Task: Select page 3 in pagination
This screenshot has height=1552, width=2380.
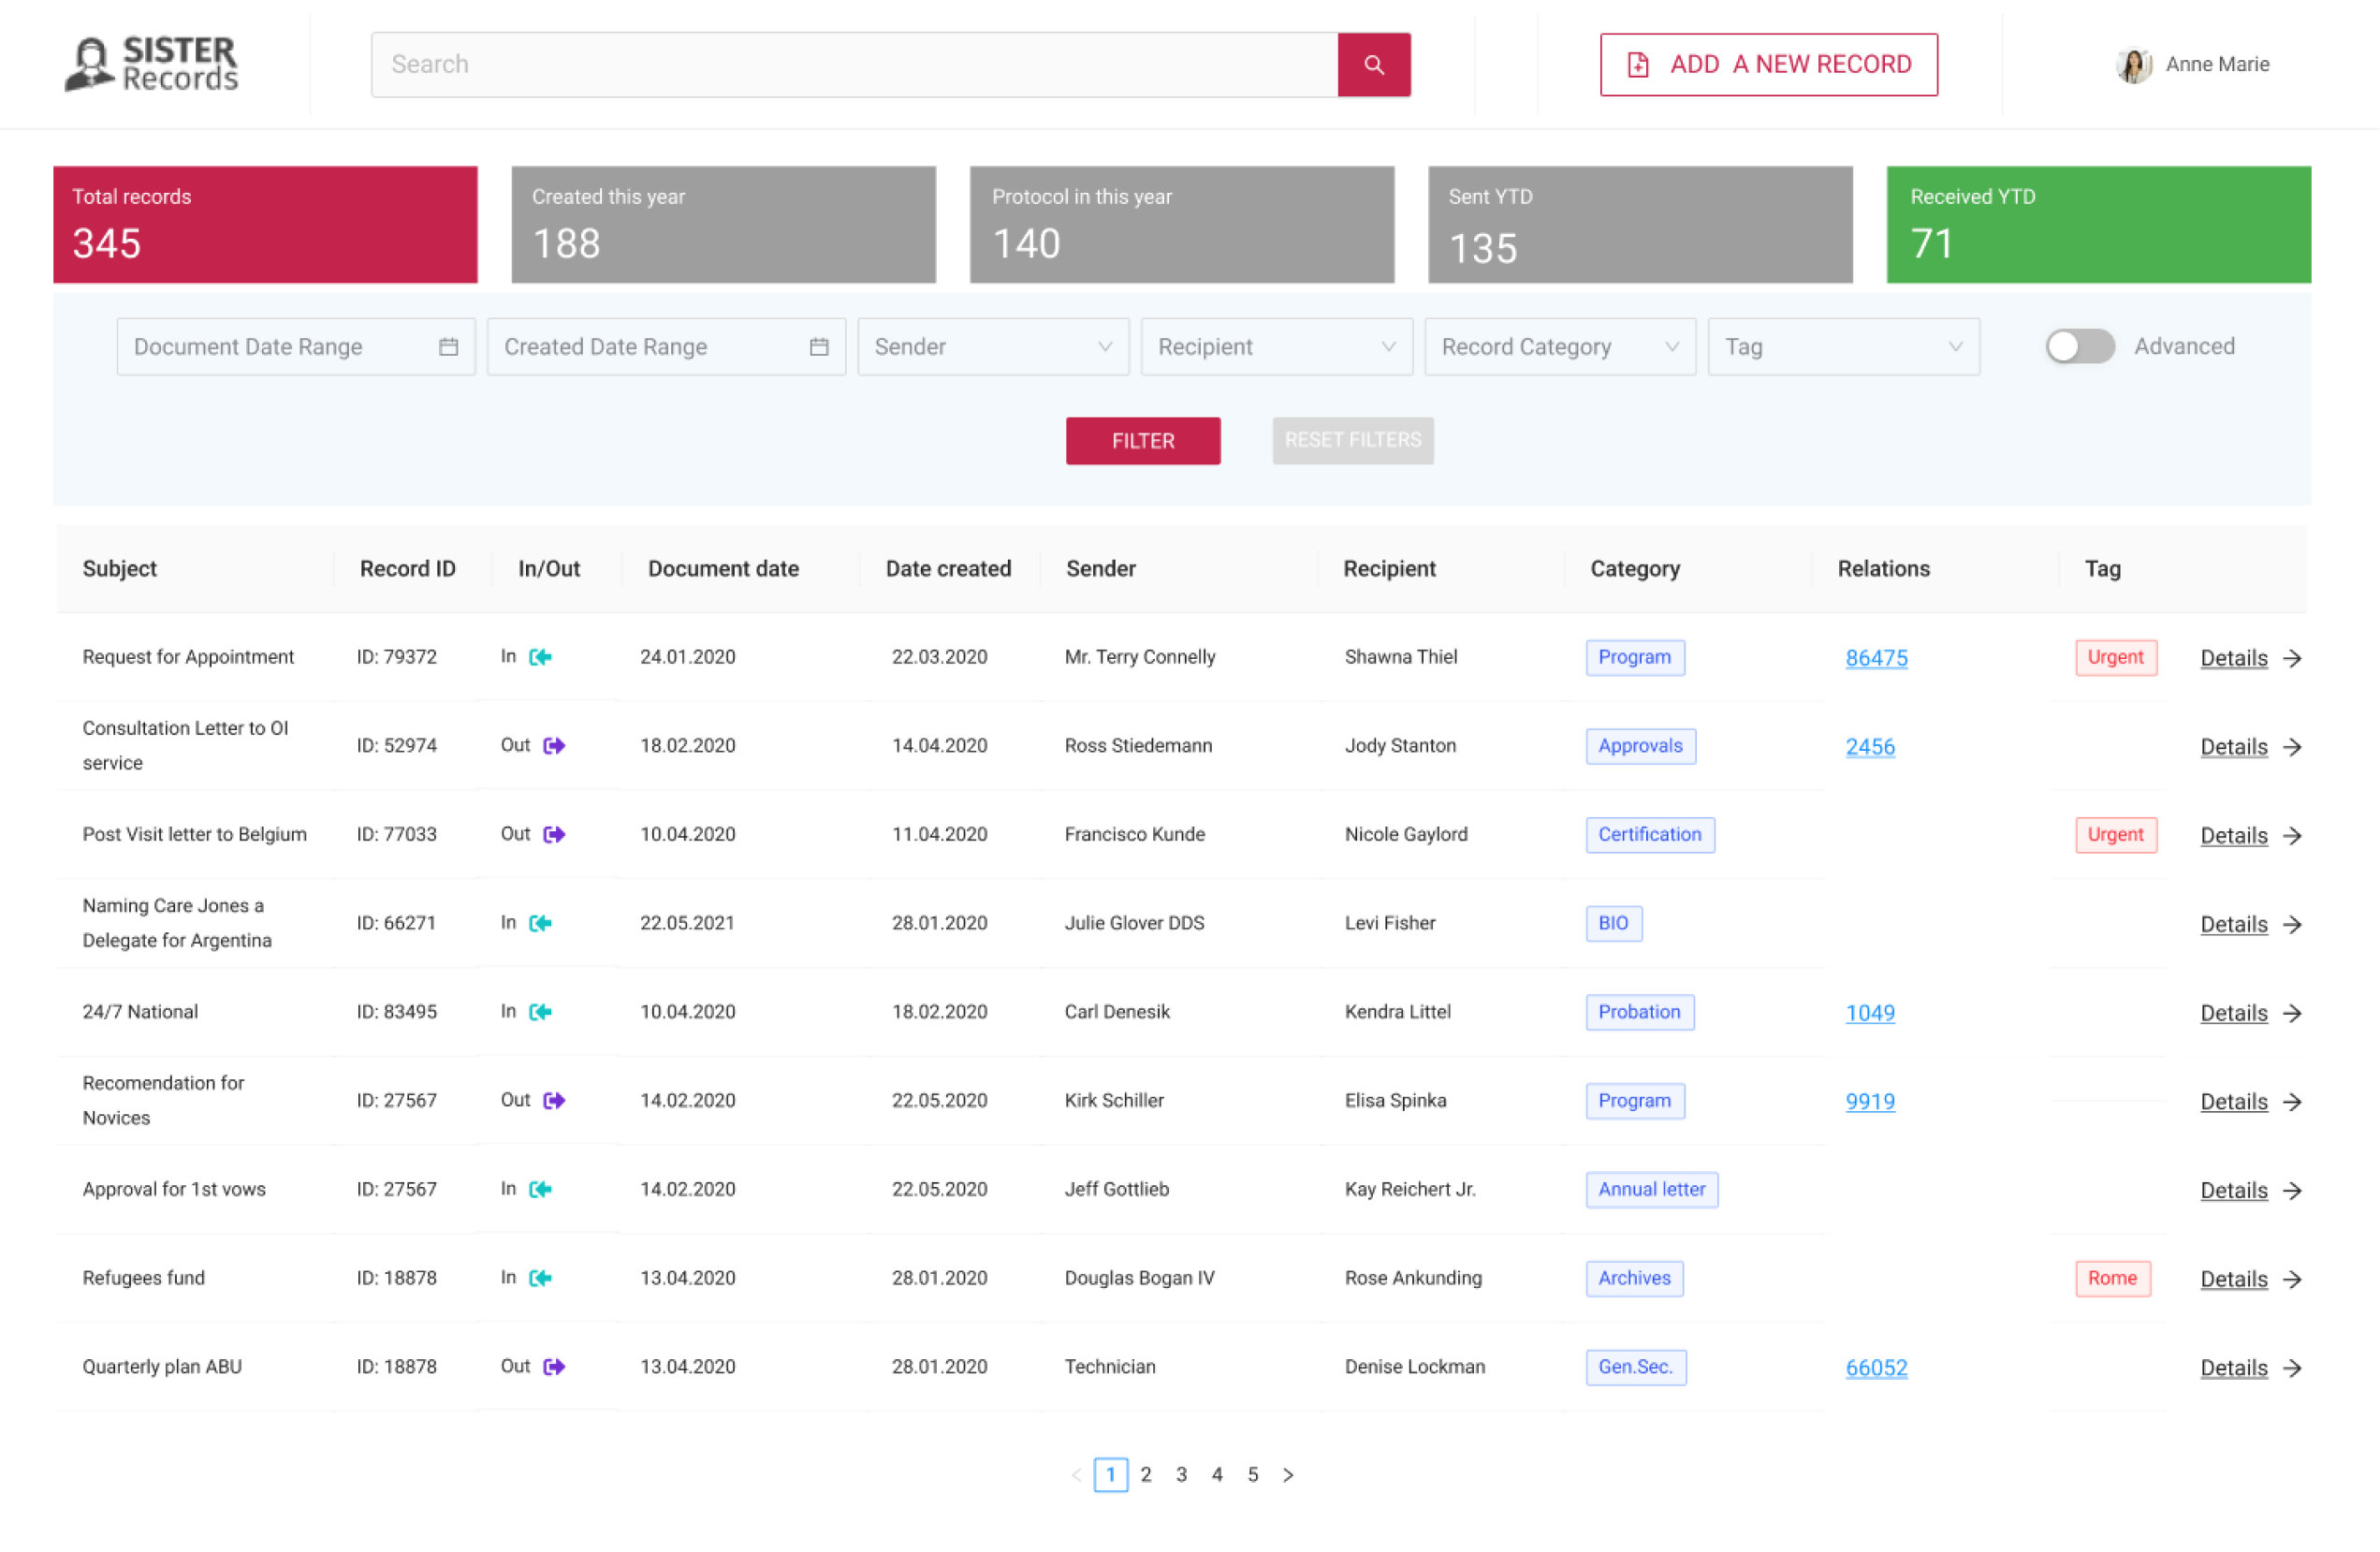Action: (x=1181, y=1474)
